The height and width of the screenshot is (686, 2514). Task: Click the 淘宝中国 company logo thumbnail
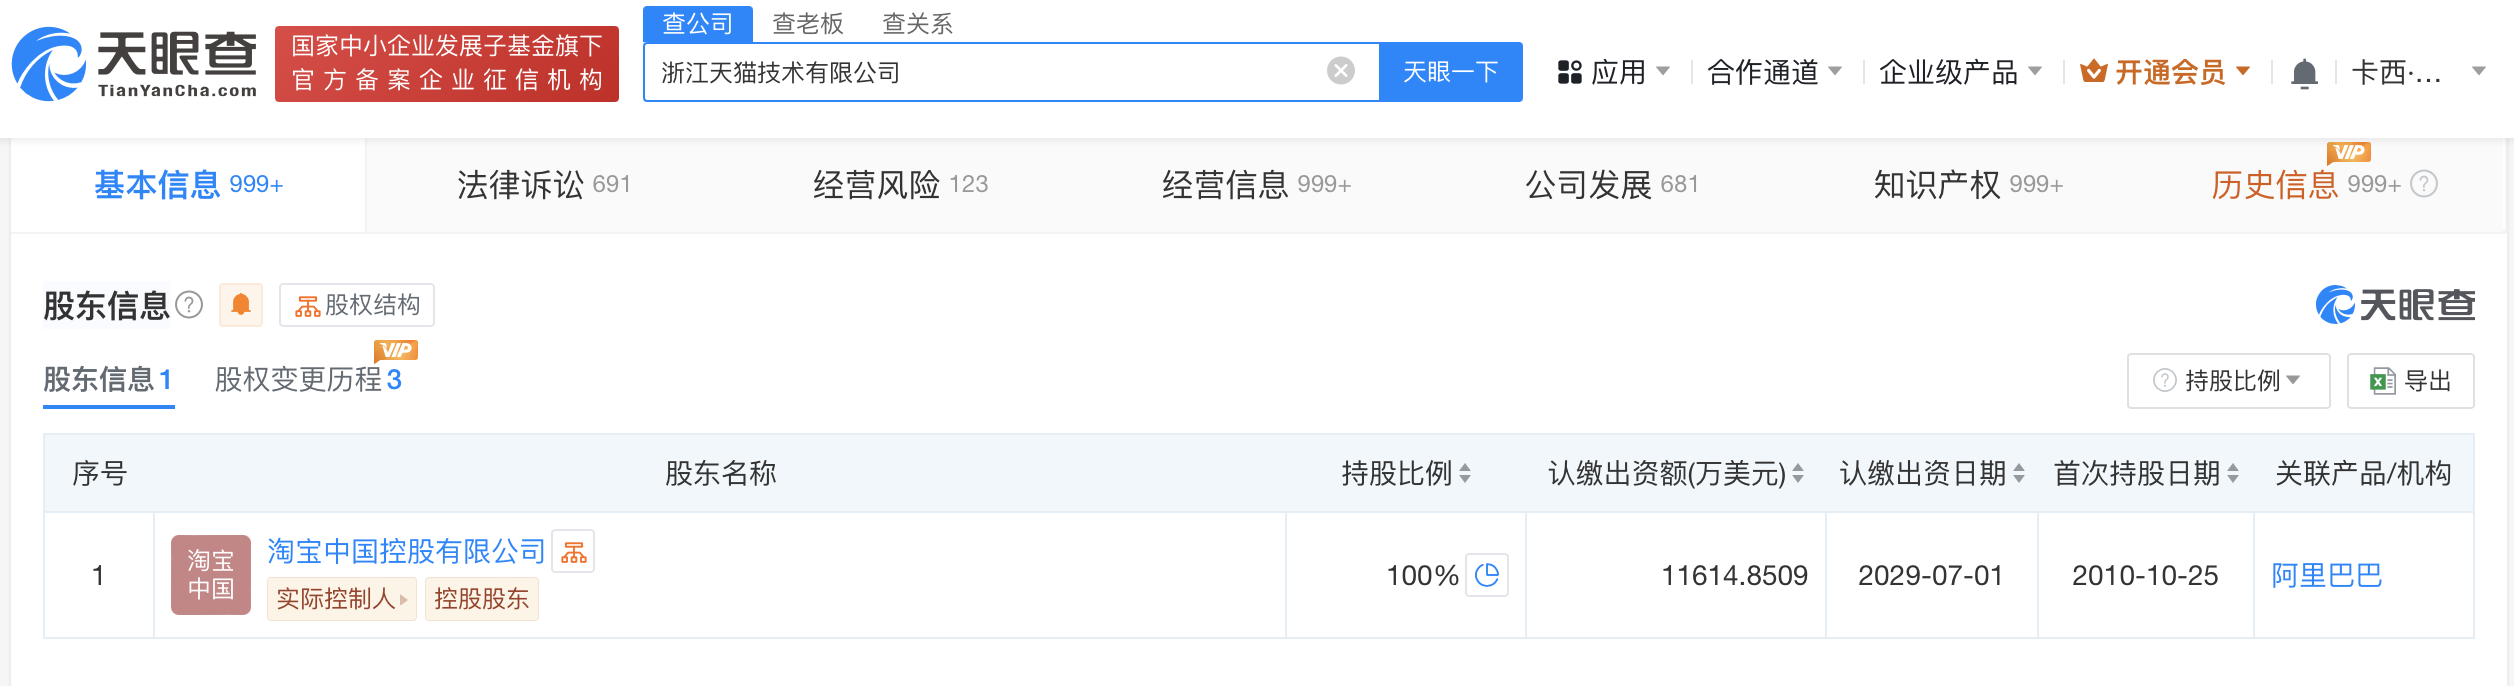point(210,575)
